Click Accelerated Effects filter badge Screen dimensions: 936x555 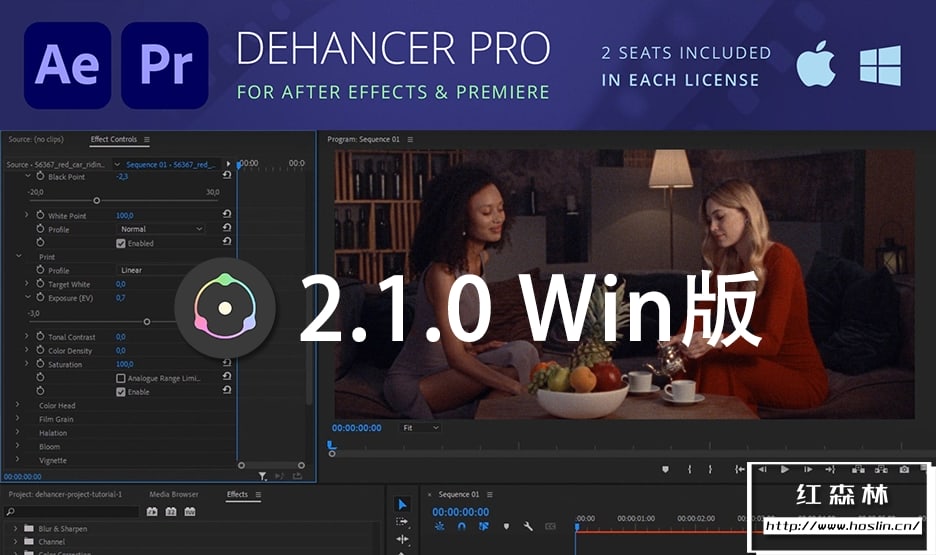(152, 511)
